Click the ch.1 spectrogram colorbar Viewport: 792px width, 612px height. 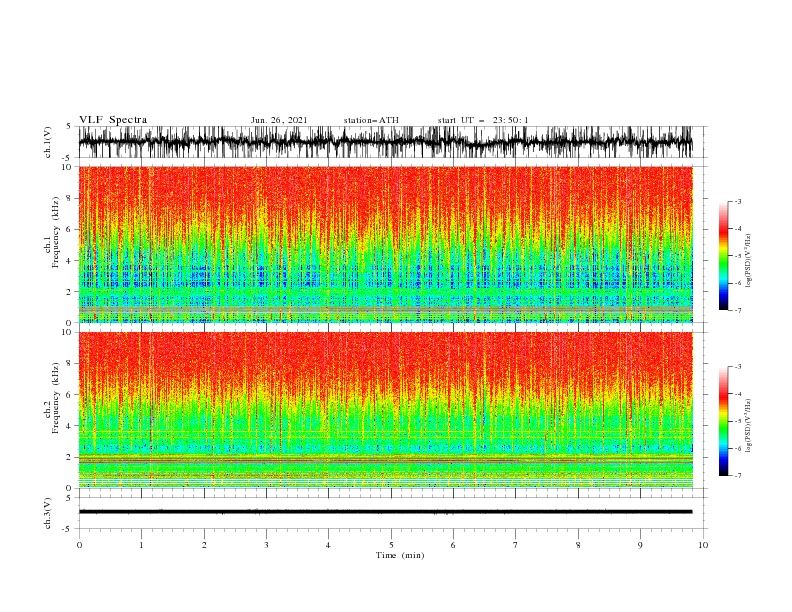[723, 256]
